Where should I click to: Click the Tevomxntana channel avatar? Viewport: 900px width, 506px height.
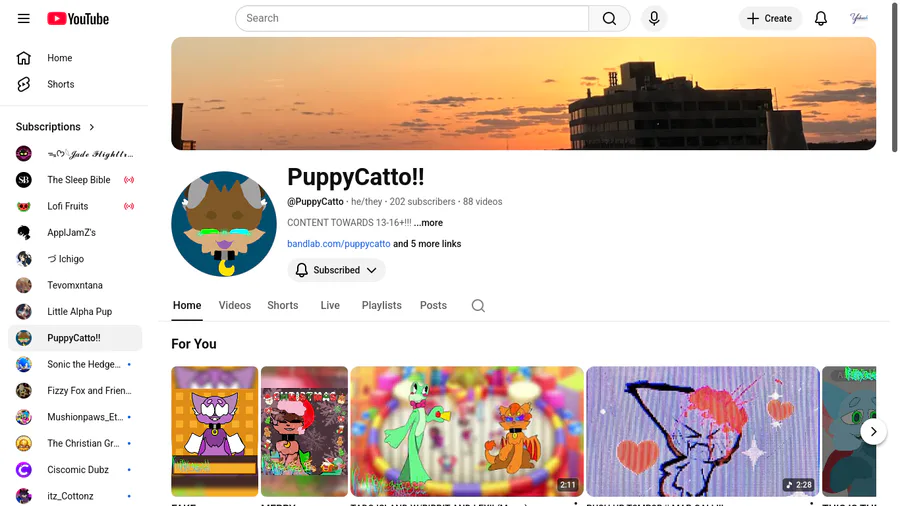(x=24, y=285)
